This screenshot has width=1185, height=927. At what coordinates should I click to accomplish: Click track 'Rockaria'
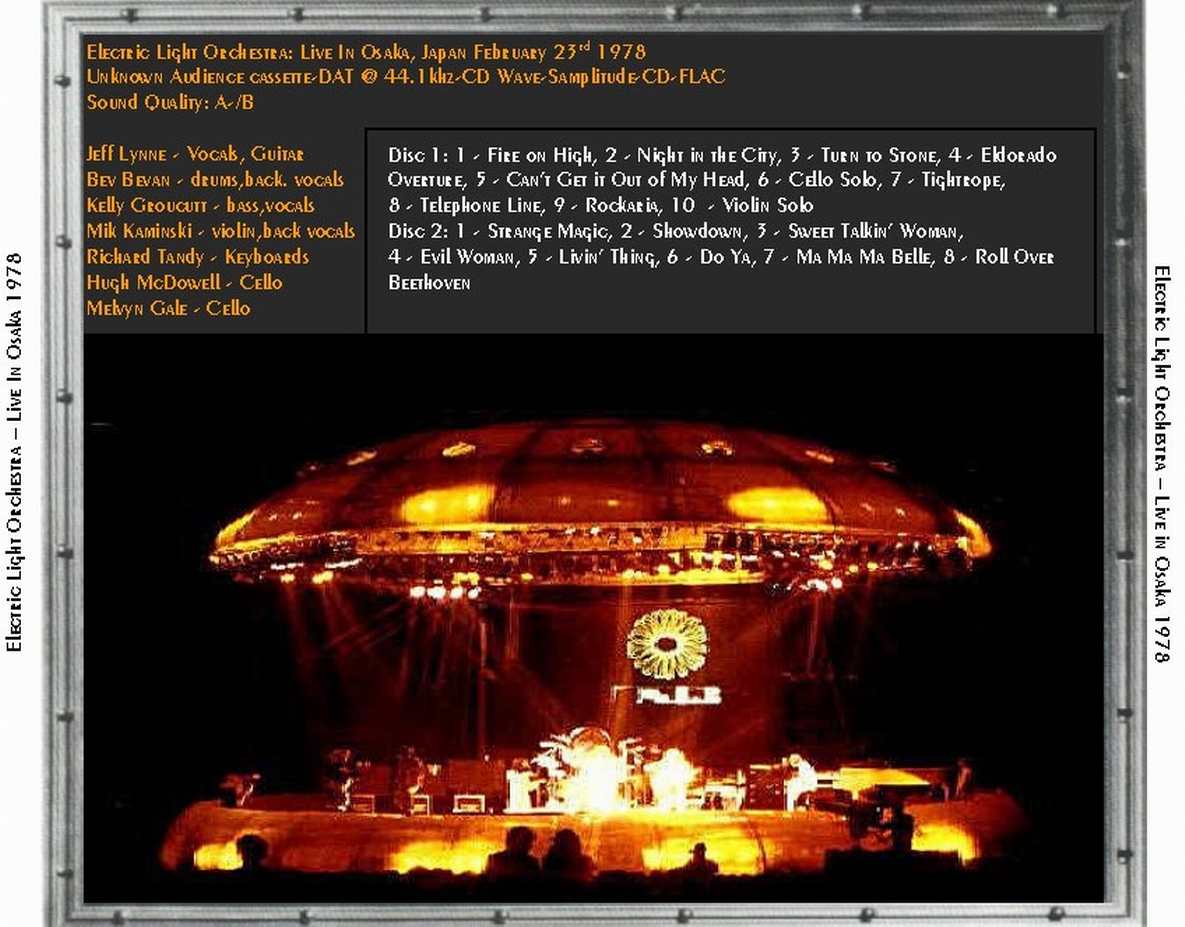(621, 205)
